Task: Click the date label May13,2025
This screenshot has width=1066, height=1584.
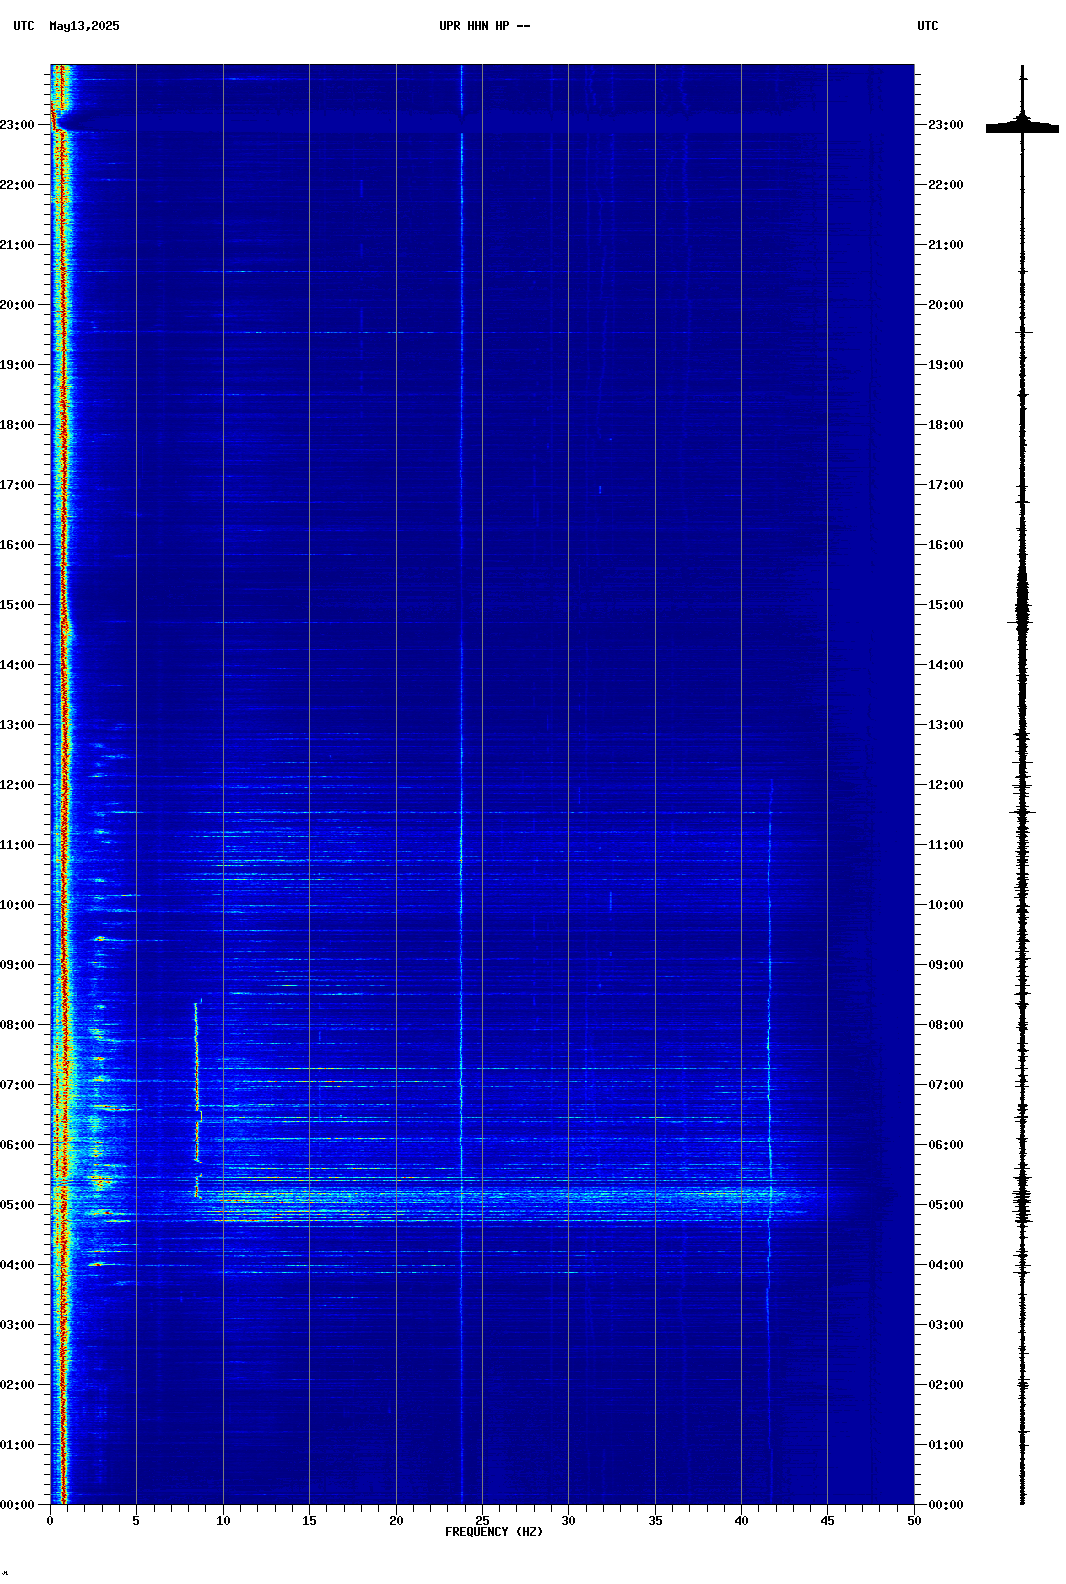Action: [x=84, y=26]
